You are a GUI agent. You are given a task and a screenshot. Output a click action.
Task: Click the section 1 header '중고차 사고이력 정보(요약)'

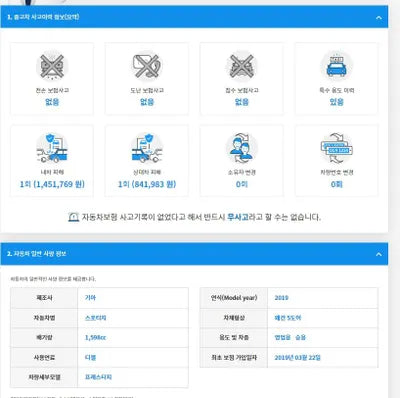43,17
